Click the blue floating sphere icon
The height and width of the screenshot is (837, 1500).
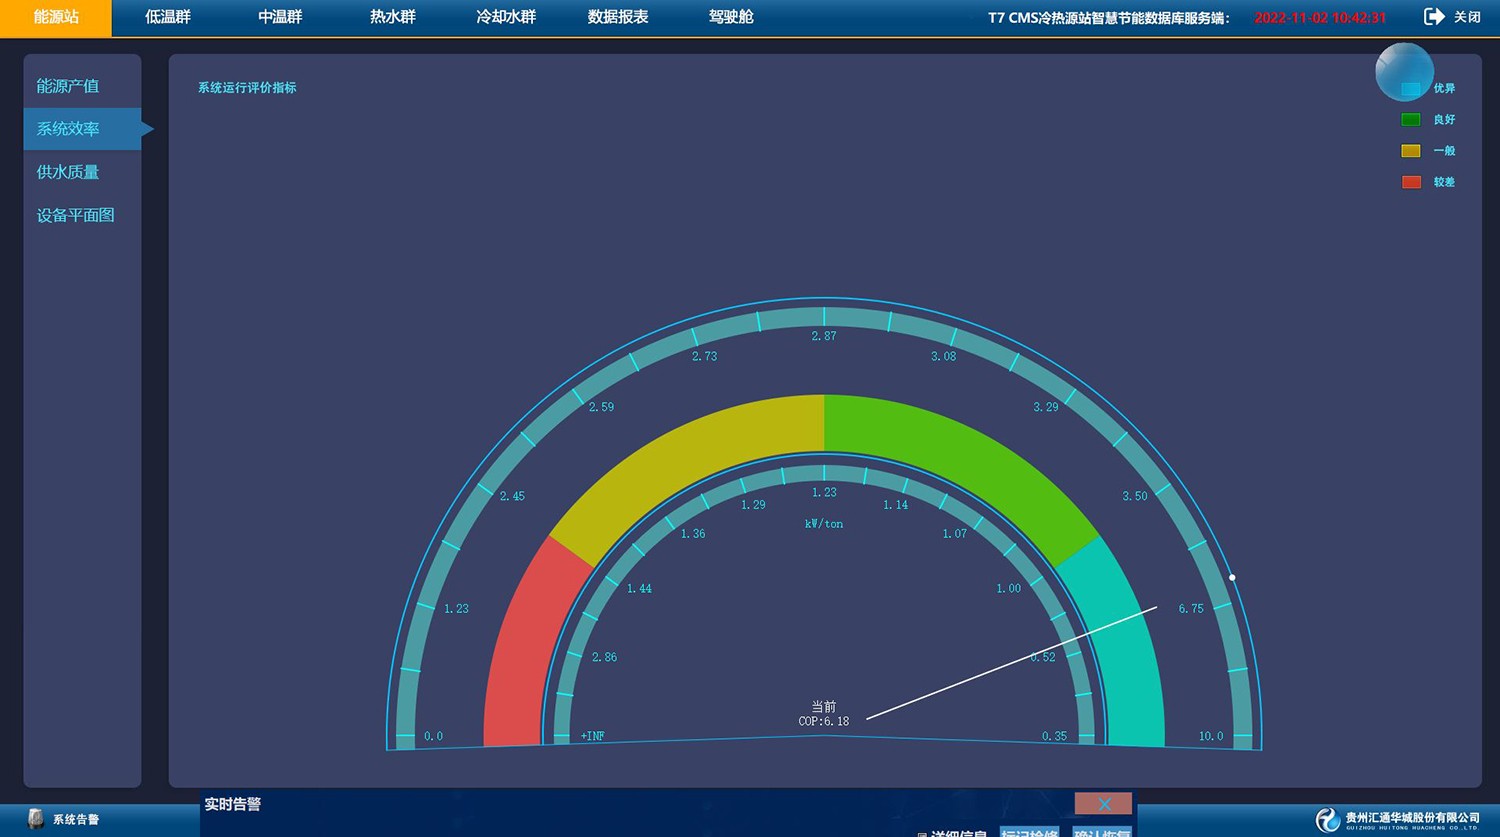tap(1404, 71)
